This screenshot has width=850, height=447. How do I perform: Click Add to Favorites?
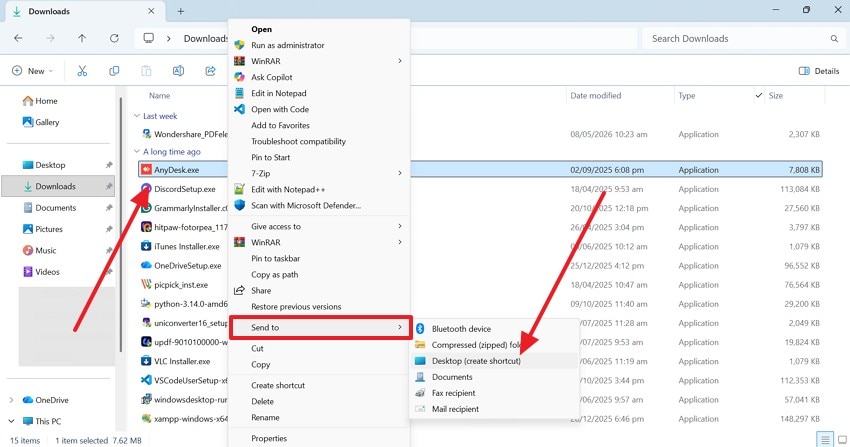tap(319, 125)
